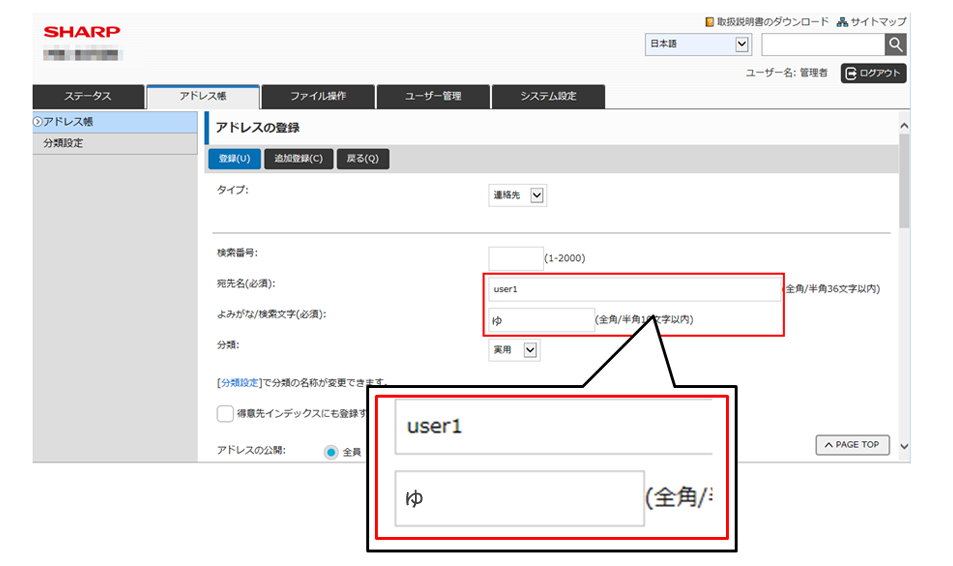Jump back using the PAGE TOP button

852,445
